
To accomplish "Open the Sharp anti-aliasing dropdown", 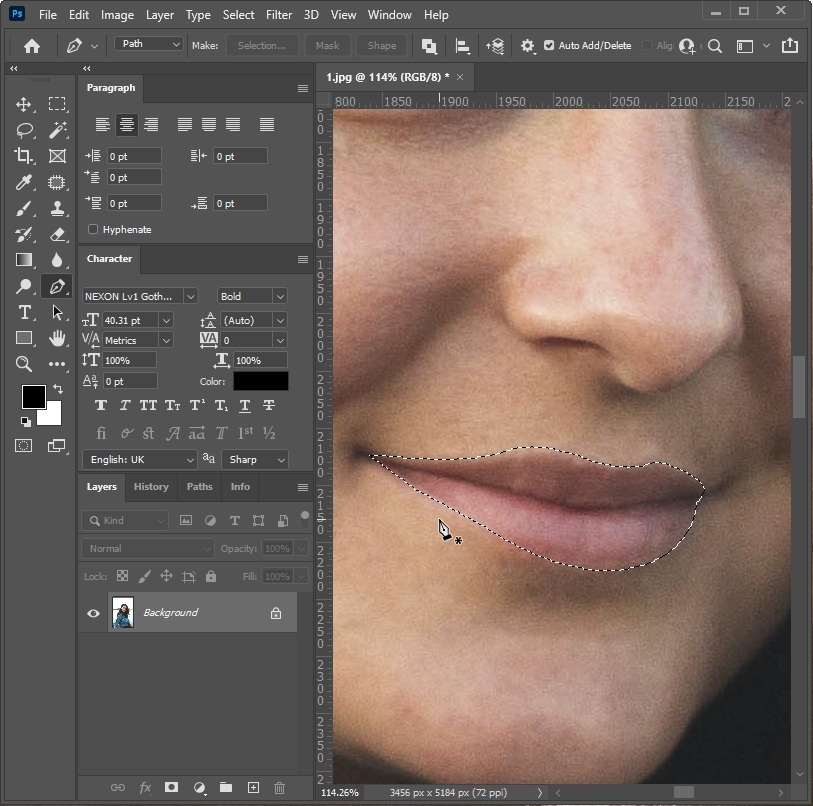I will 255,460.
